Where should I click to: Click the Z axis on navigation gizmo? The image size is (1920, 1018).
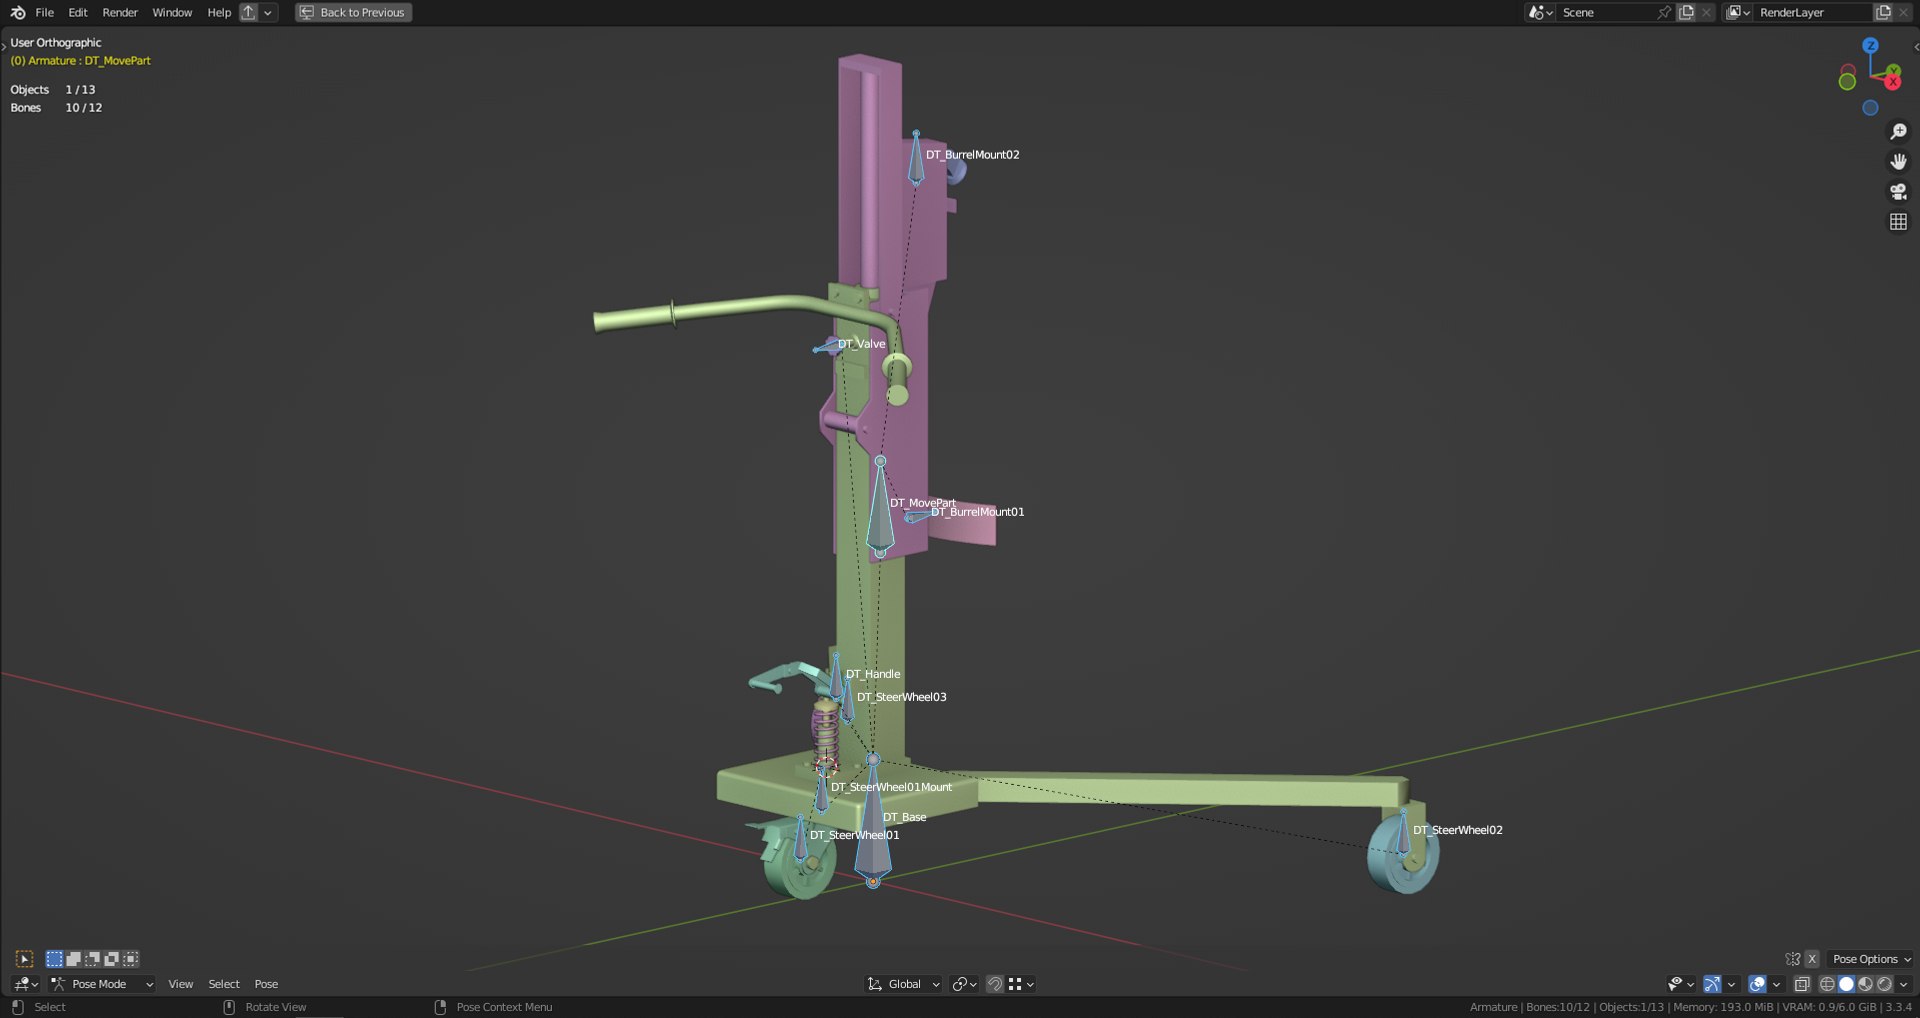tap(1870, 45)
